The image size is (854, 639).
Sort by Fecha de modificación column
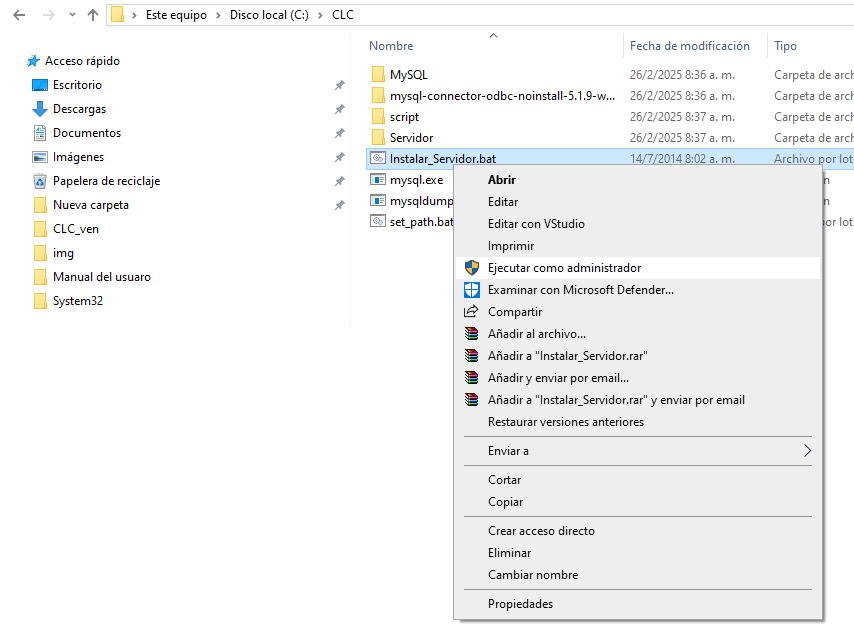[x=689, y=46]
